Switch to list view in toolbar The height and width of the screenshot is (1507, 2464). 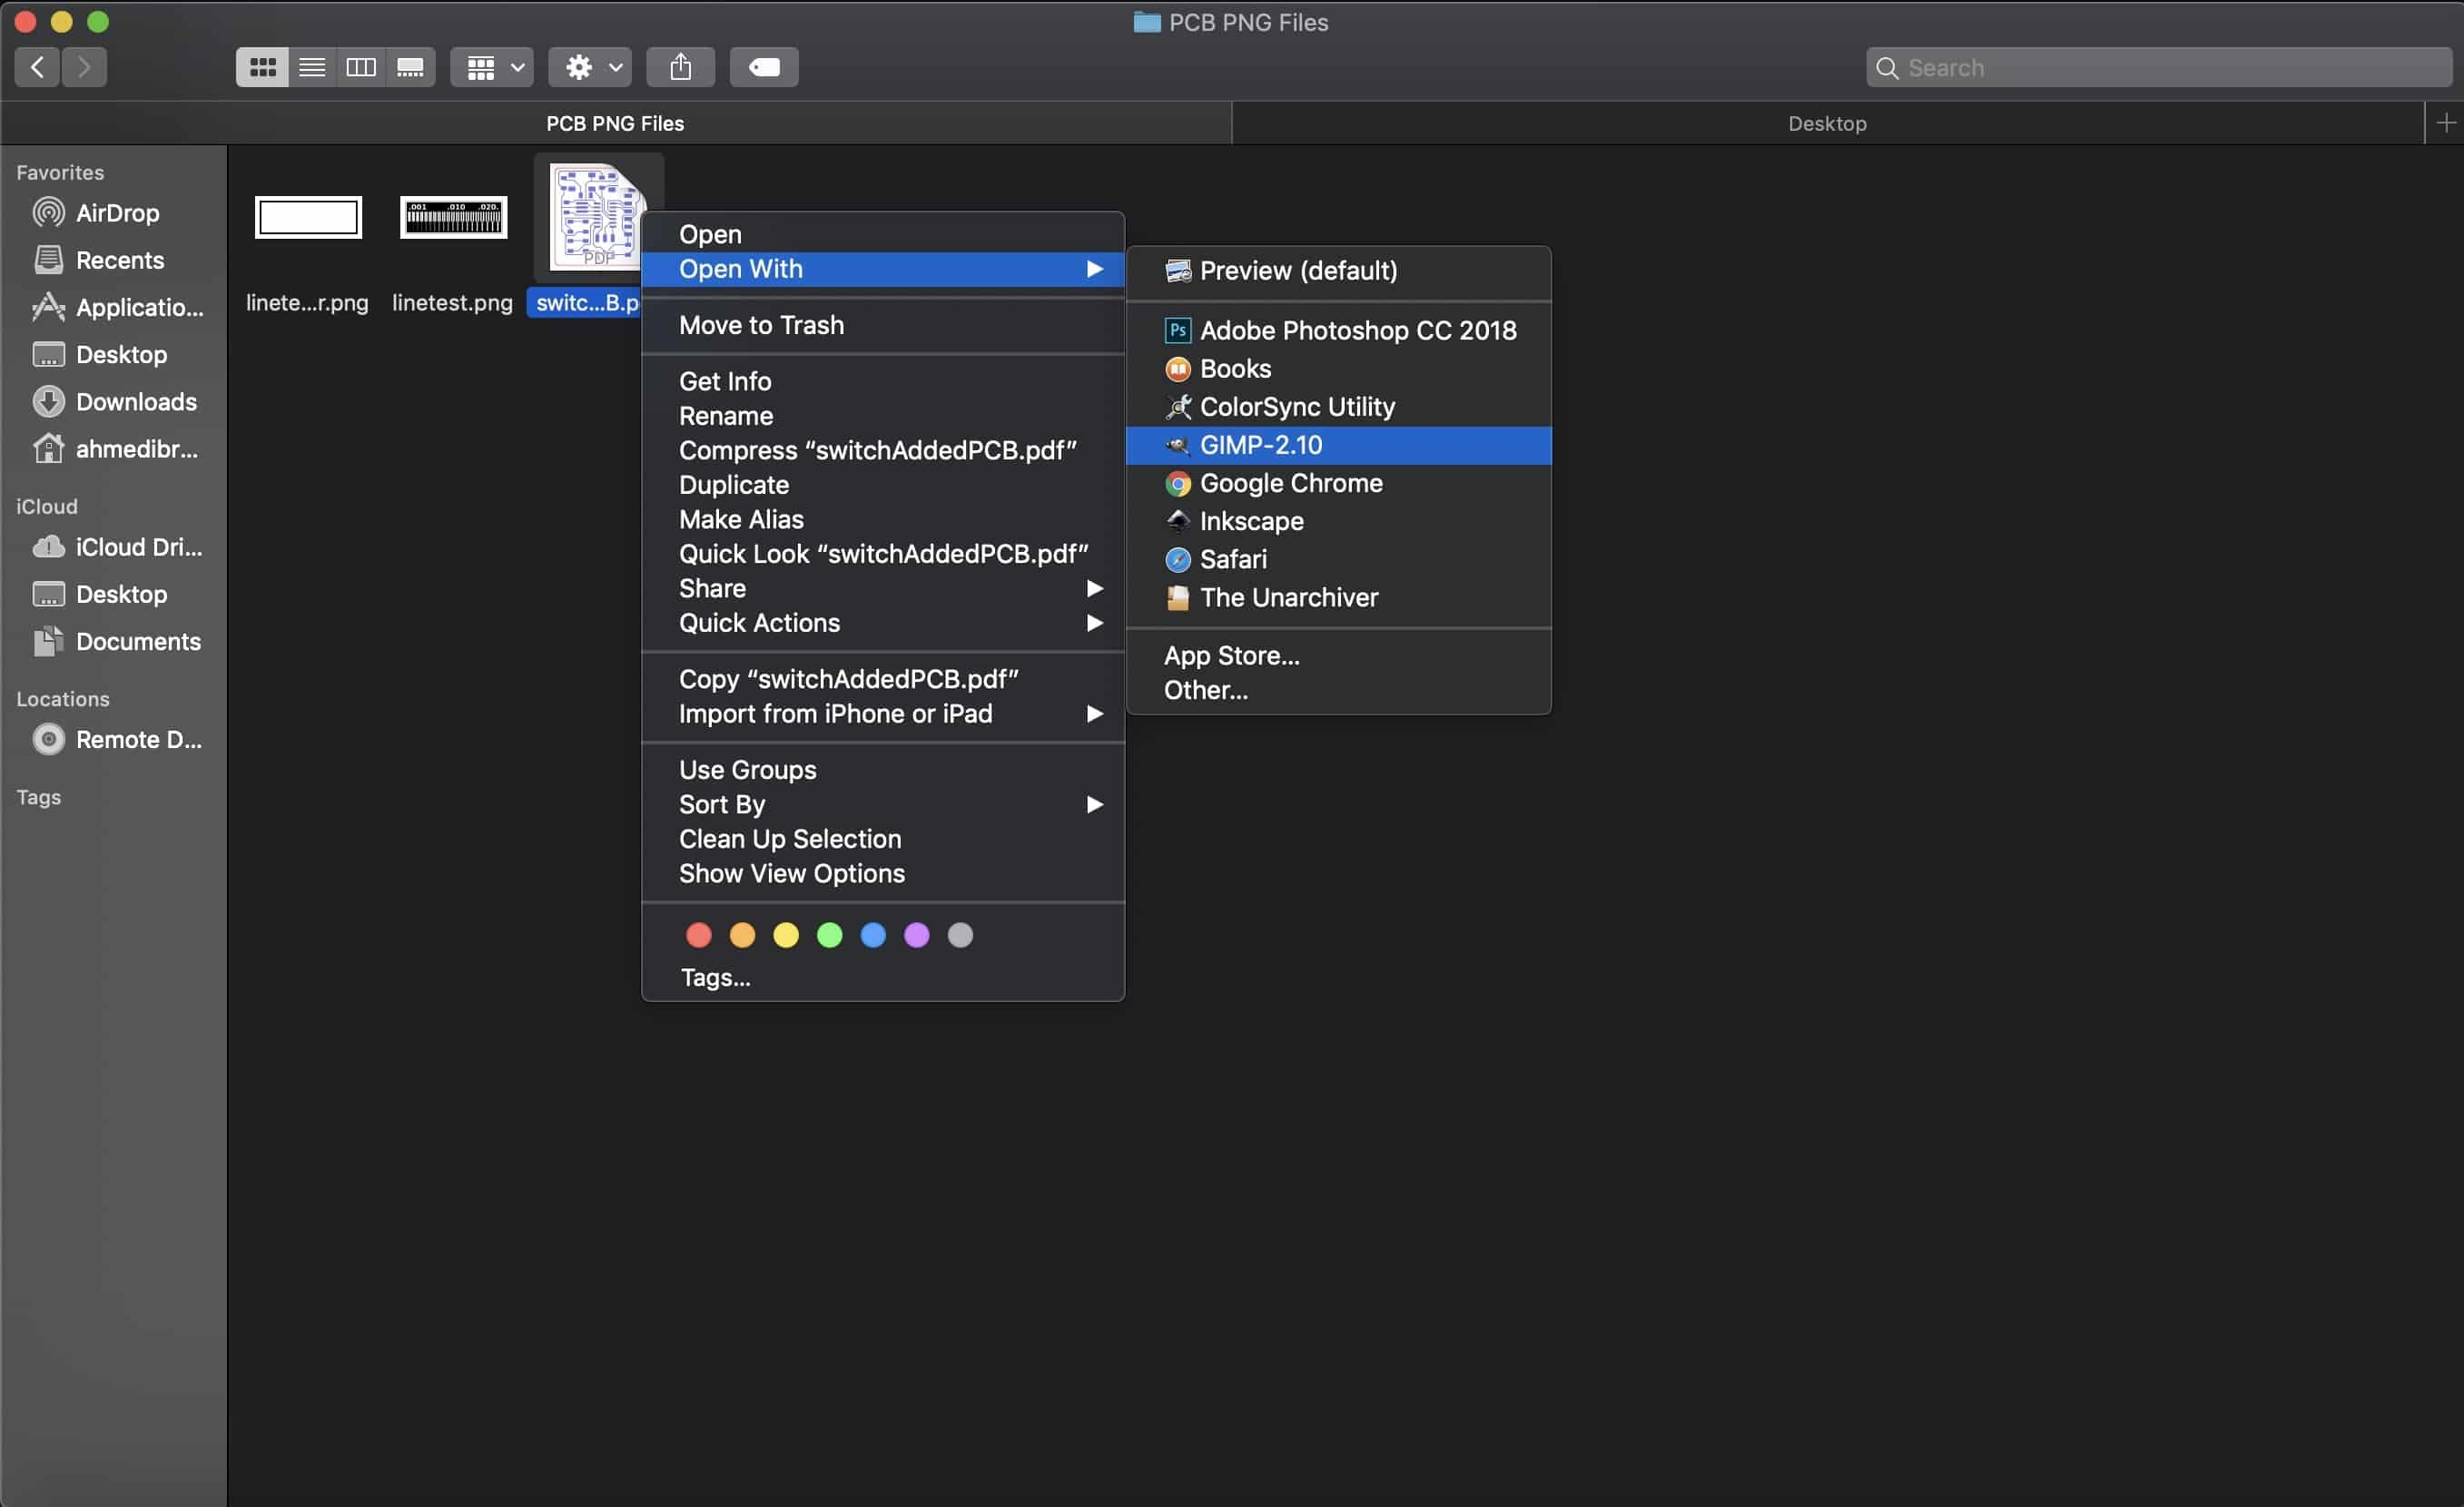[x=312, y=67]
